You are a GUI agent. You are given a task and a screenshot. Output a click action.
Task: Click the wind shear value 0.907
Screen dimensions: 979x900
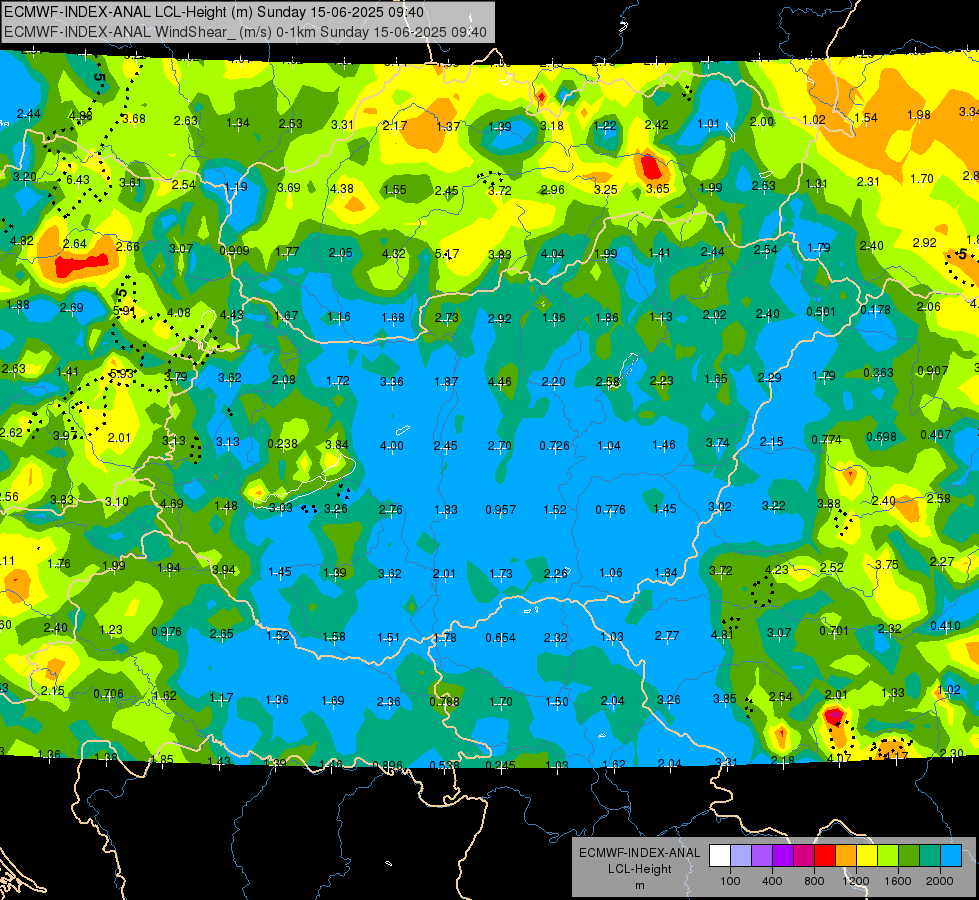point(933,371)
